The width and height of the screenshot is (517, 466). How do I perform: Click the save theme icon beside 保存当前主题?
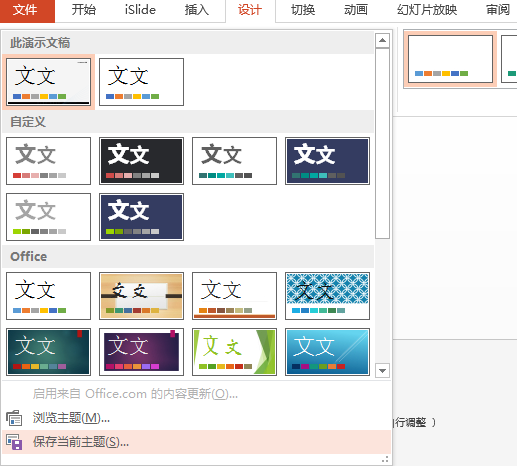(14, 442)
